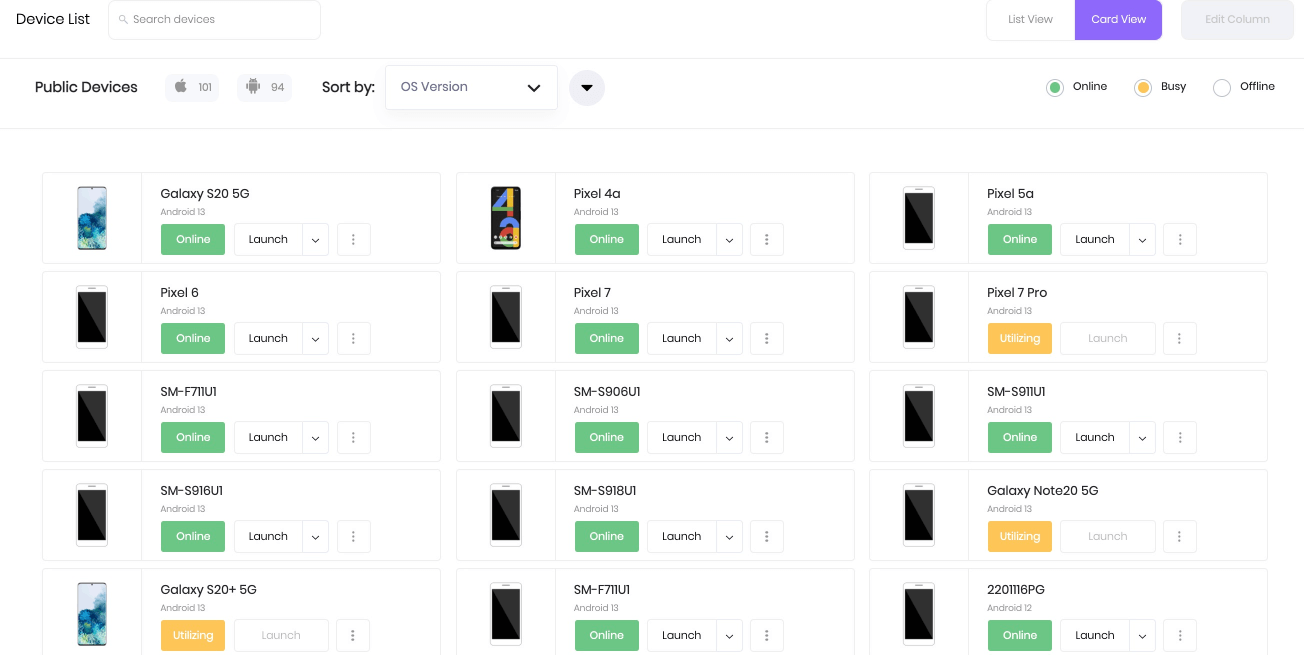Open three-dot menu for 2201116PG
The height and width of the screenshot is (655, 1304).
tap(1180, 636)
